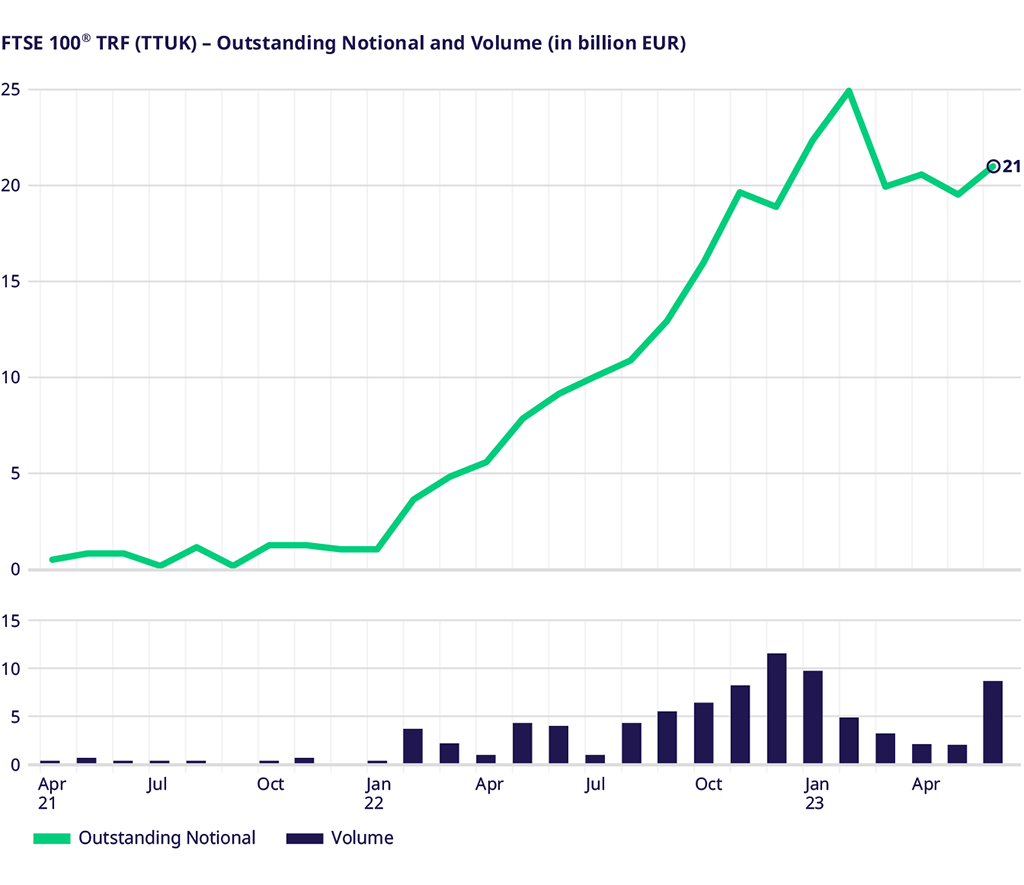Select the Jan 22 x-axis label

click(377, 793)
